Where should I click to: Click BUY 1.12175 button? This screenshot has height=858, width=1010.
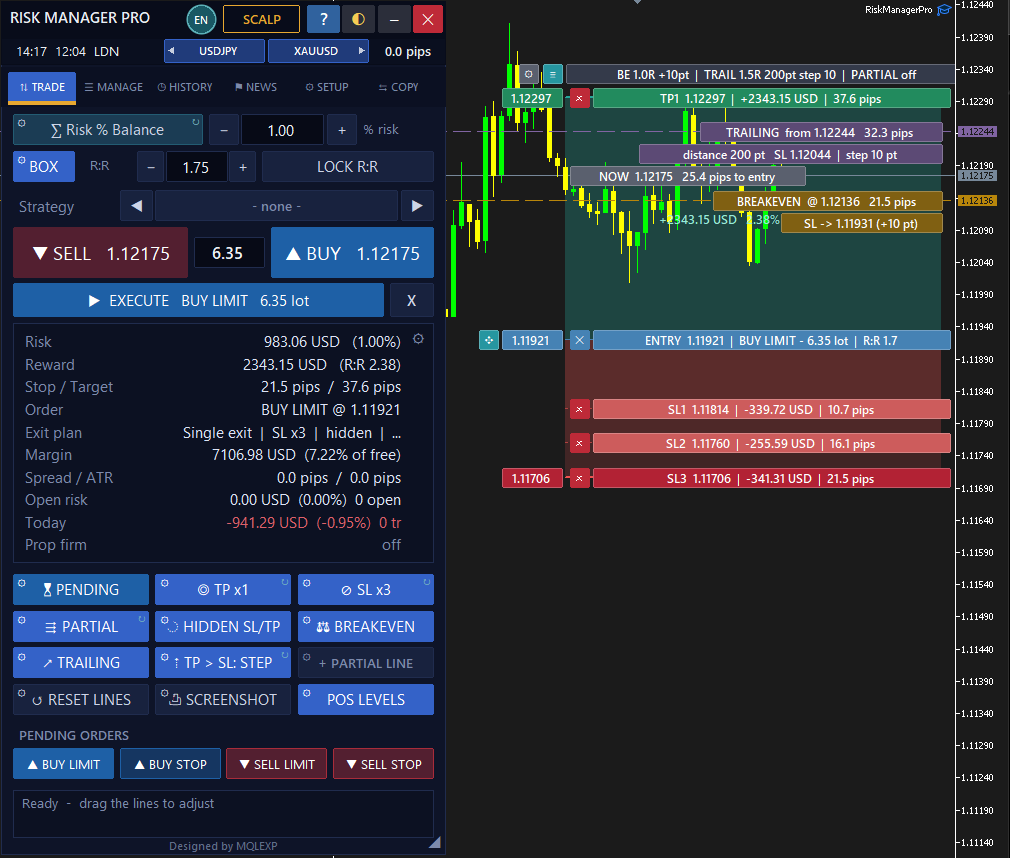[x=352, y=253]
